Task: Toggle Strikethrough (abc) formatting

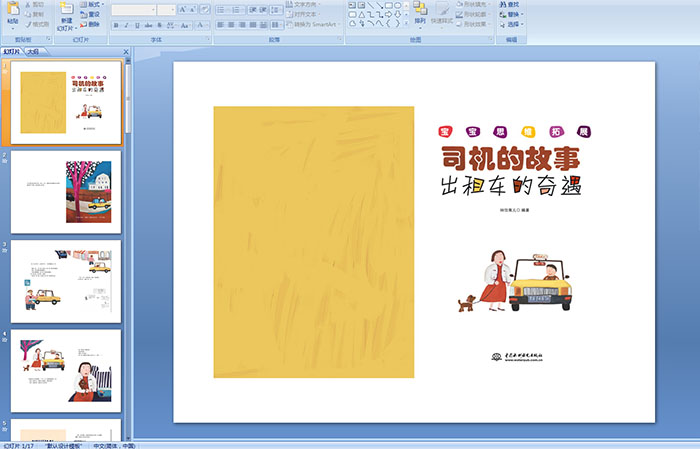Action: (x=148, y=25)
